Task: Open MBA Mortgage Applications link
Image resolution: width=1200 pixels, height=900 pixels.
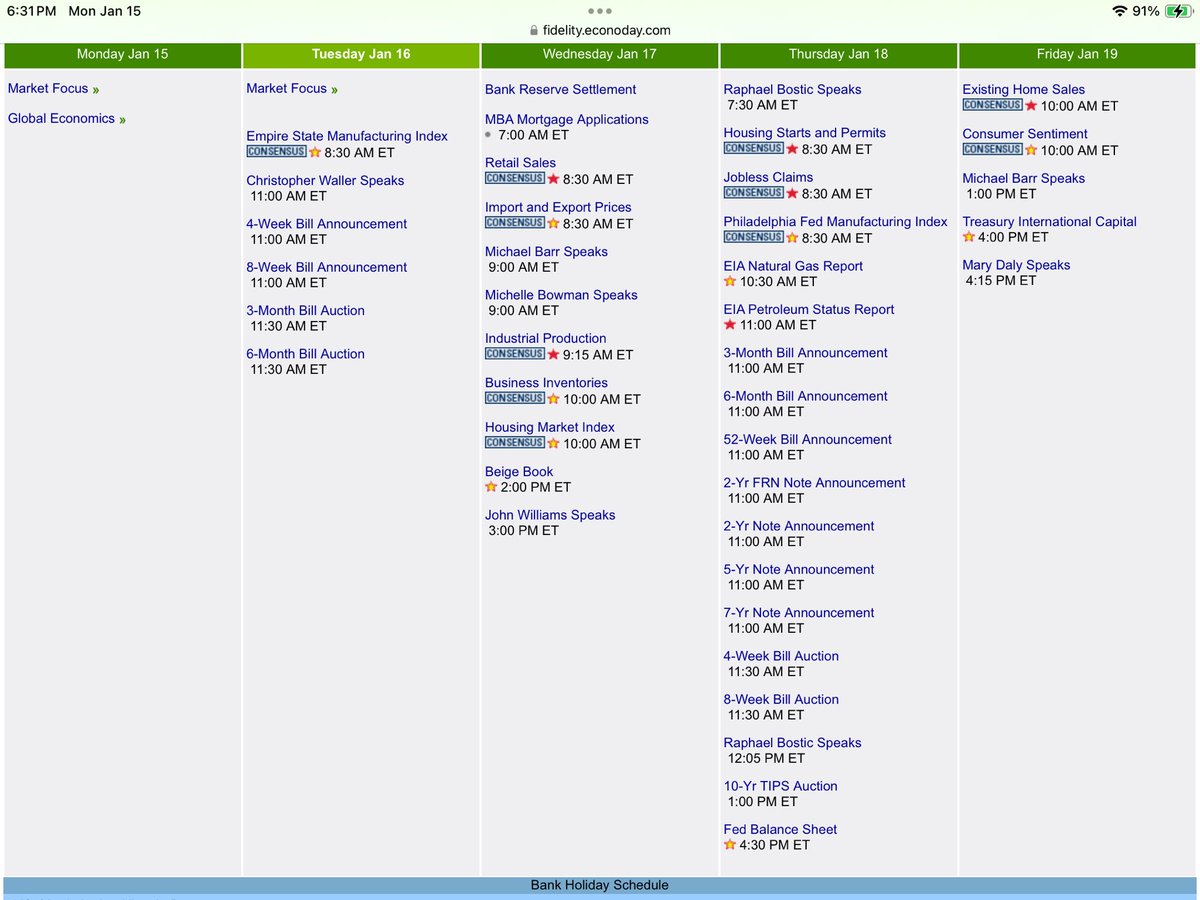Action: coord(567,119)
